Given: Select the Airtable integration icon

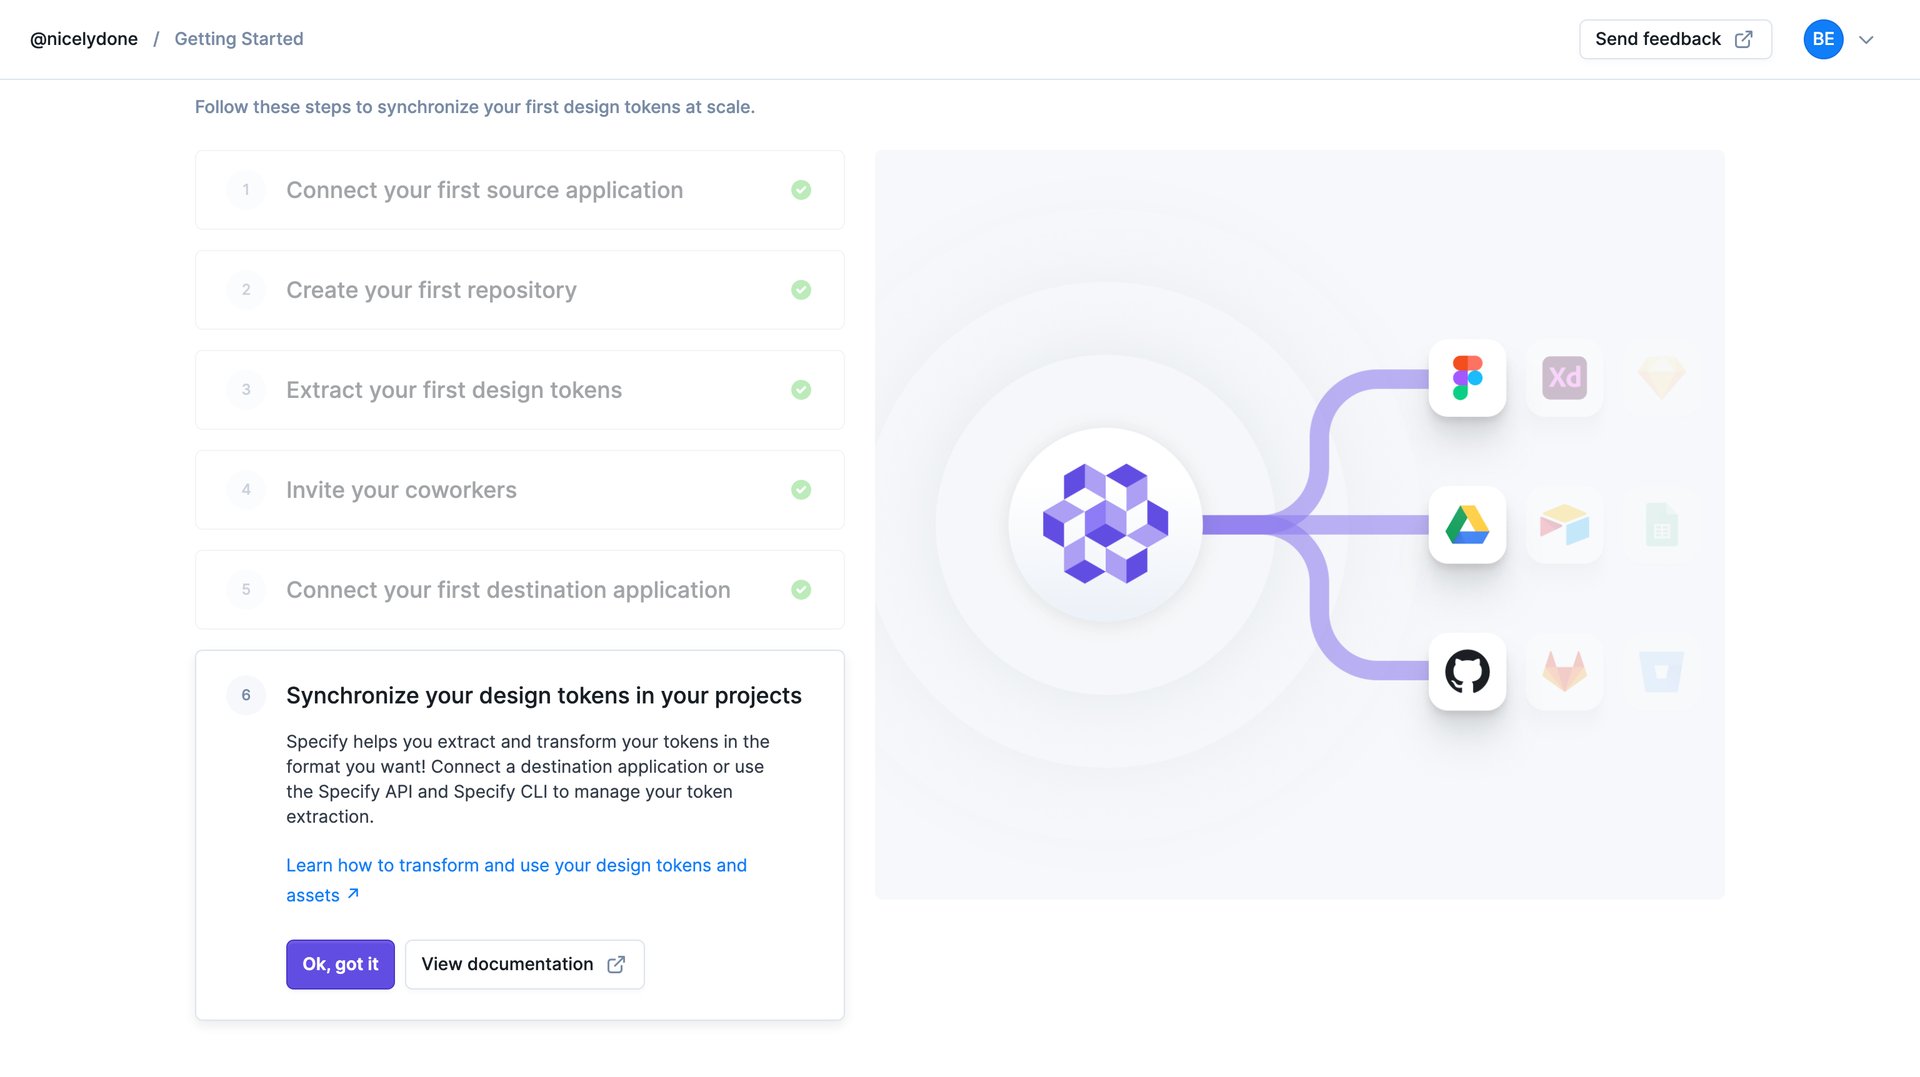Looking at the screenshot, I should point(1564,525).
